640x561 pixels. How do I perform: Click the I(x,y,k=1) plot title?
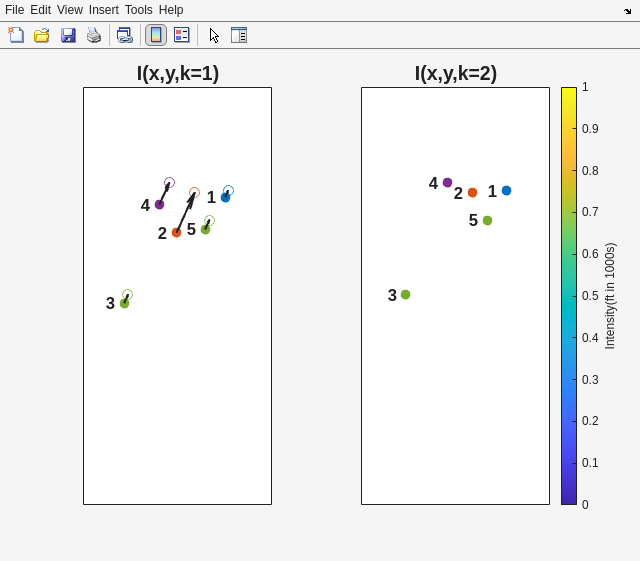177,73
